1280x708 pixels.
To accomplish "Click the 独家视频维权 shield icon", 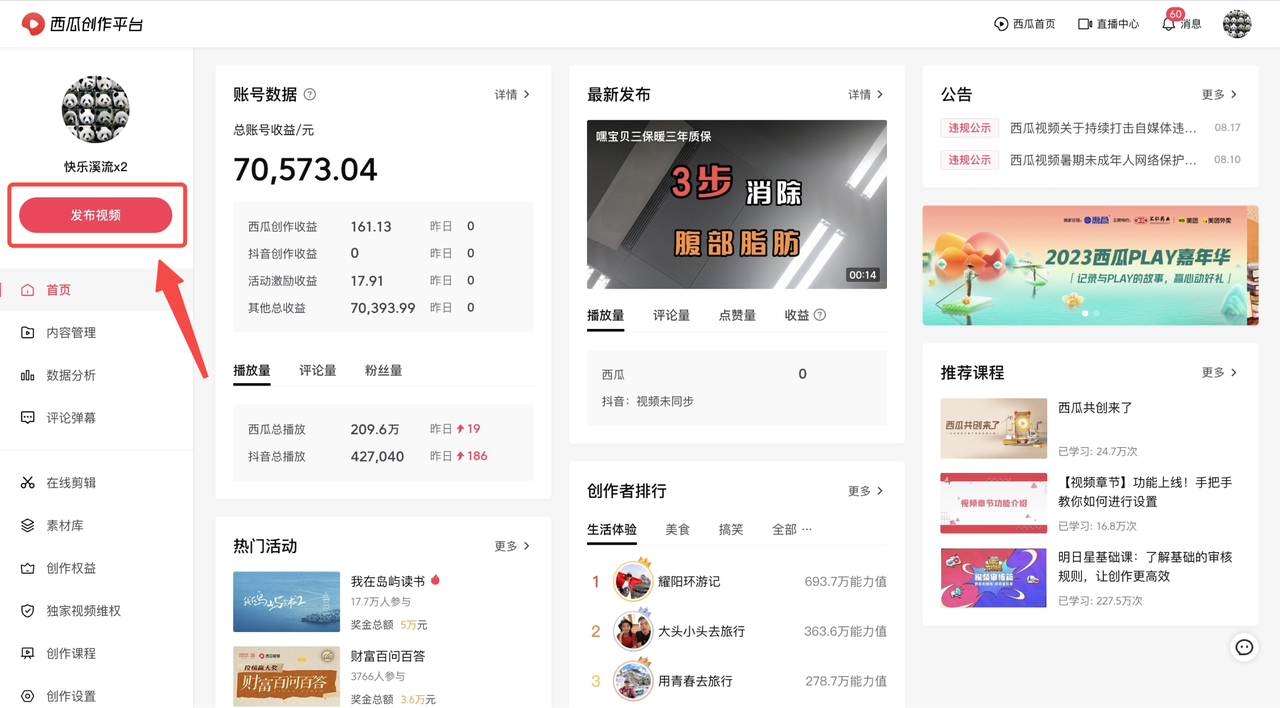I will [28, 611].
